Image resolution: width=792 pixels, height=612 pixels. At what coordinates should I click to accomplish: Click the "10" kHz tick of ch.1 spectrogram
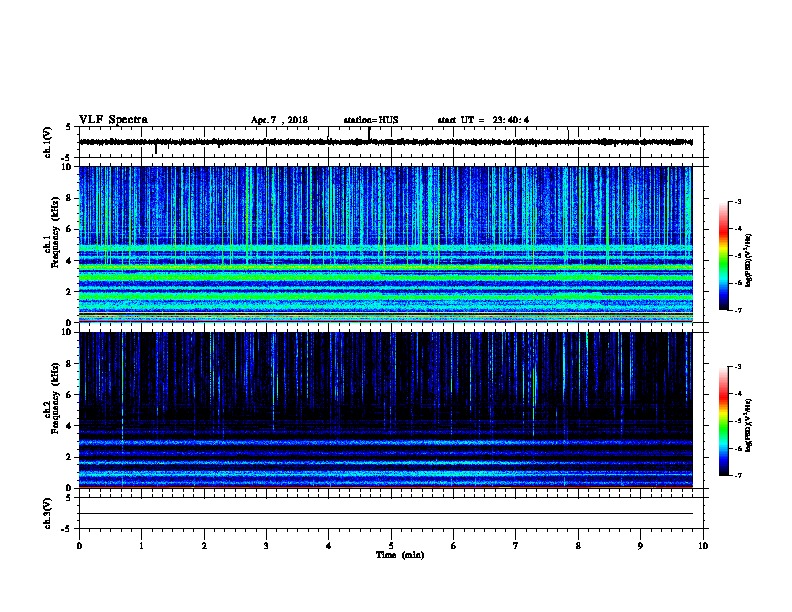(67, 167)
